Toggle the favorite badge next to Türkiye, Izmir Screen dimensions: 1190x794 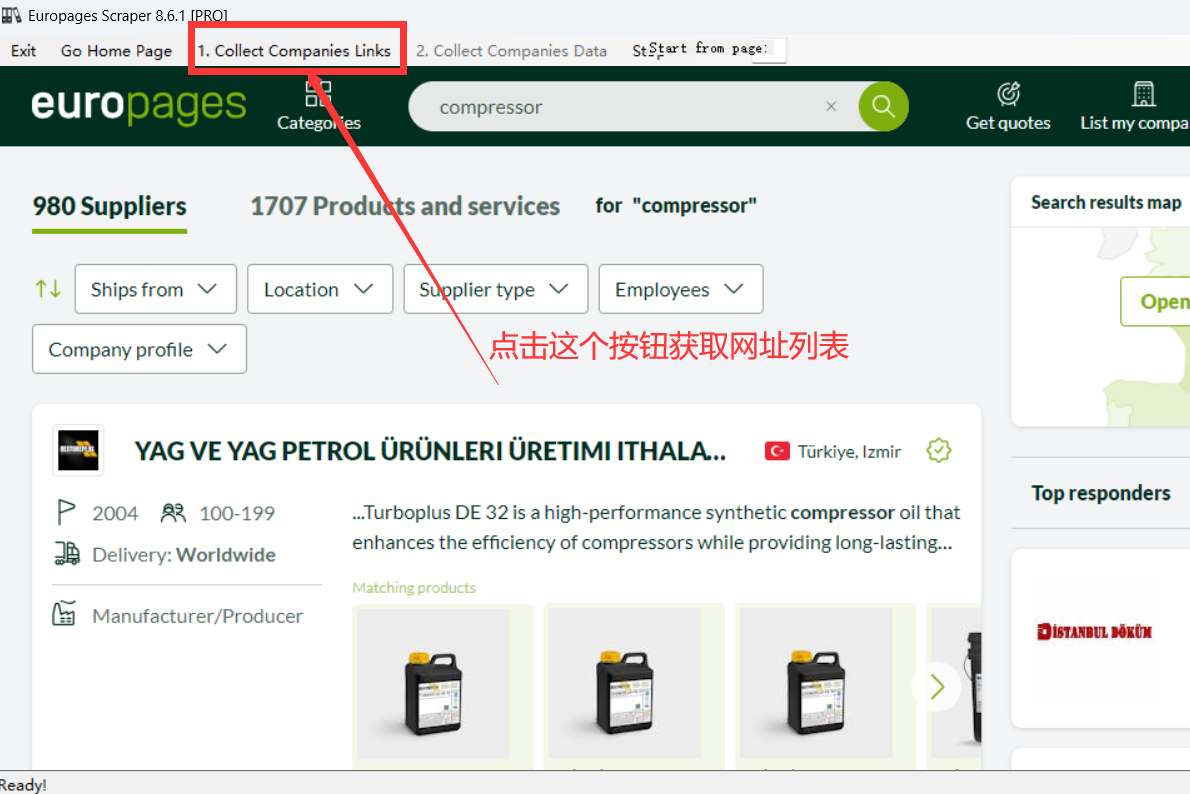coord(938,450)
